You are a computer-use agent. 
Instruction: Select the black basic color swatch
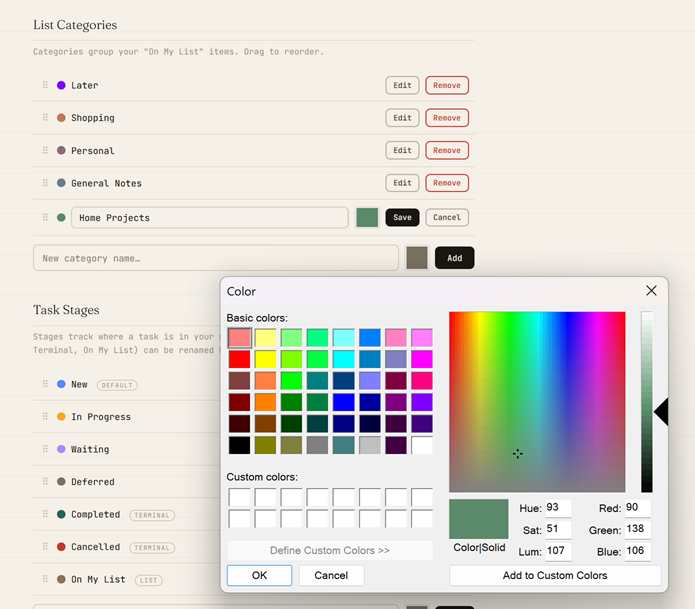pyautogui.click(x=239, y=445)
